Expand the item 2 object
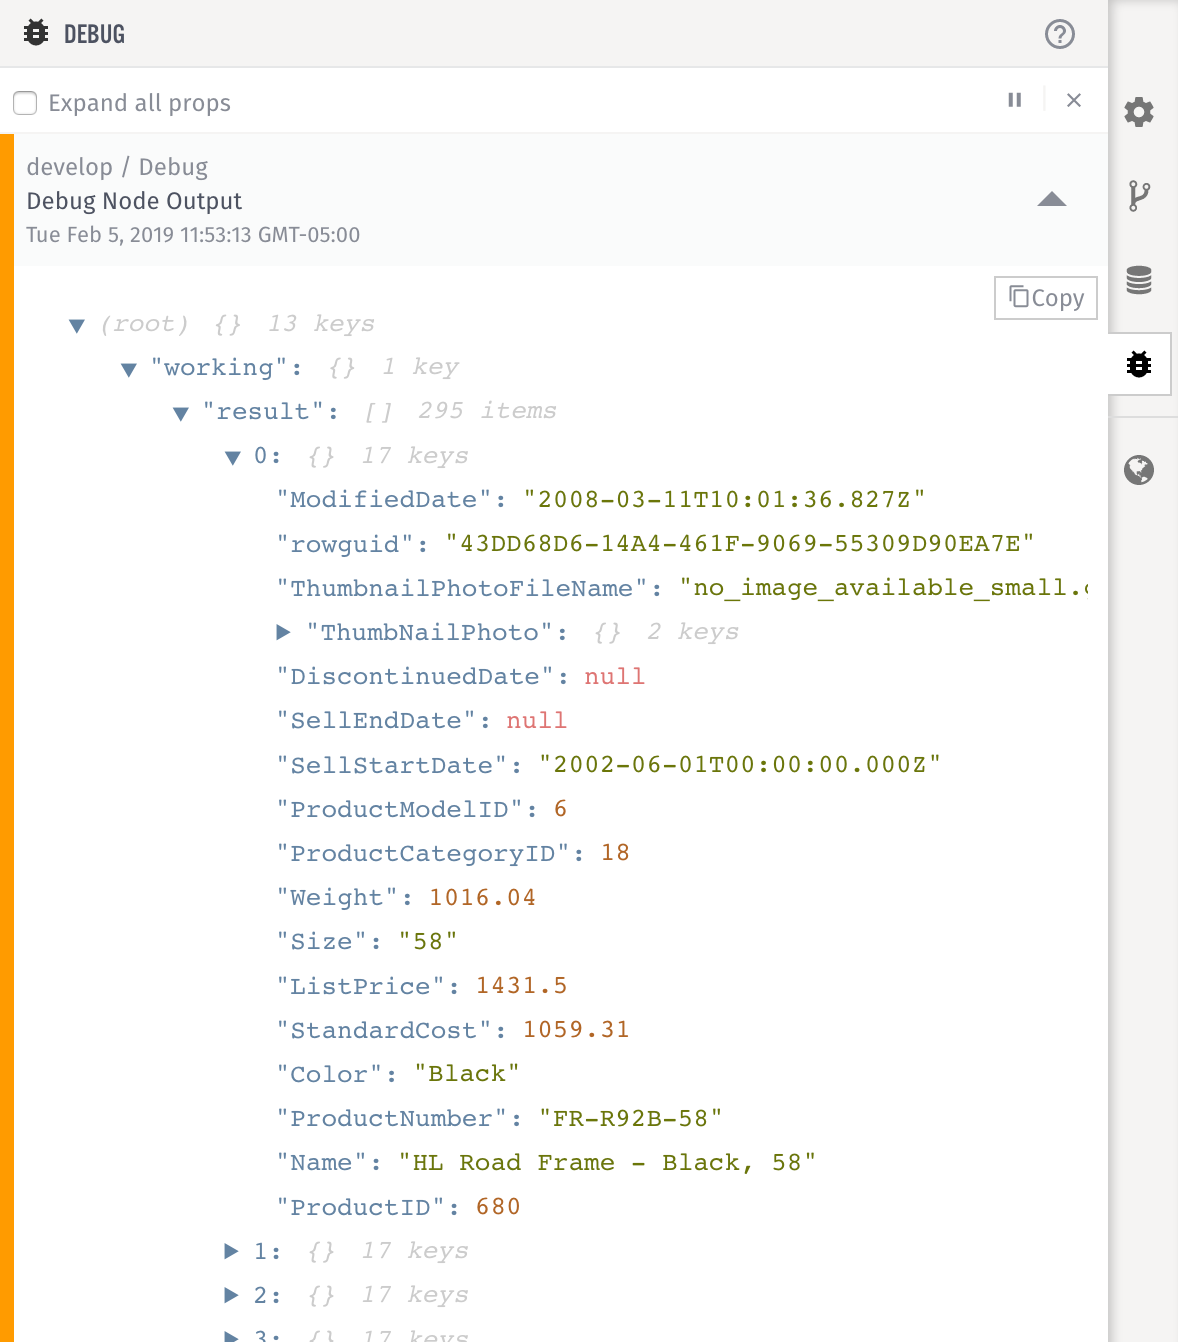The image size is (1178, 1342). tap(231, 1295)
